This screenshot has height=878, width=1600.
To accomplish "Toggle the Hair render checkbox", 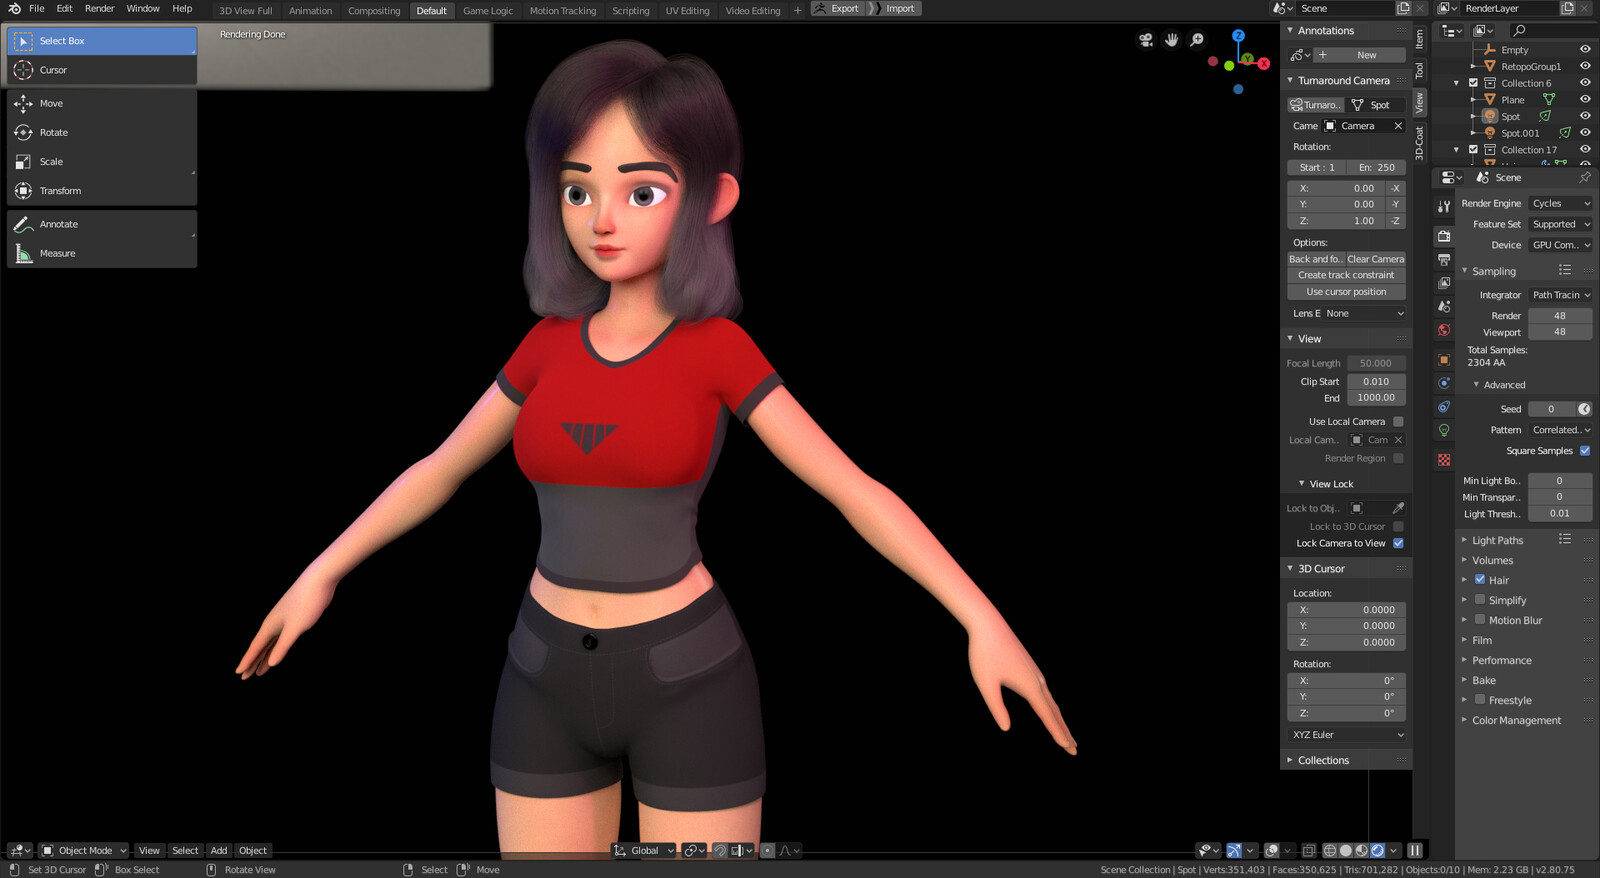I will tap(1480, 580).
